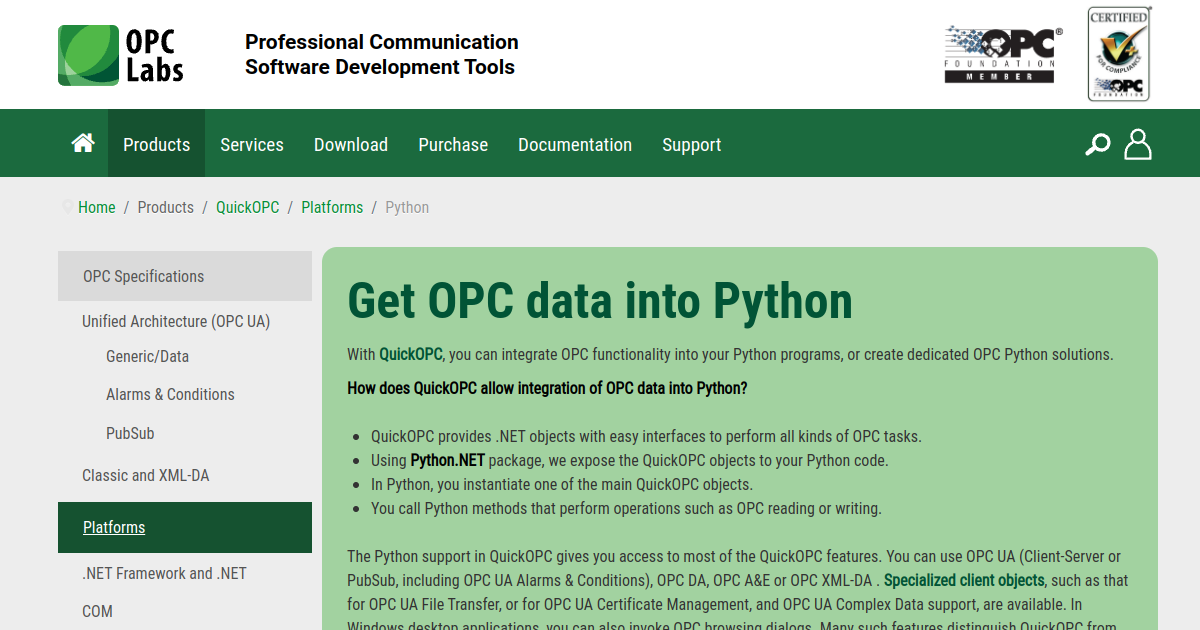The height and width of the screenshot is (630, 1200).
Task: Open .NET Framework and .NET sidebar item
Action: (x=164, y=573)
